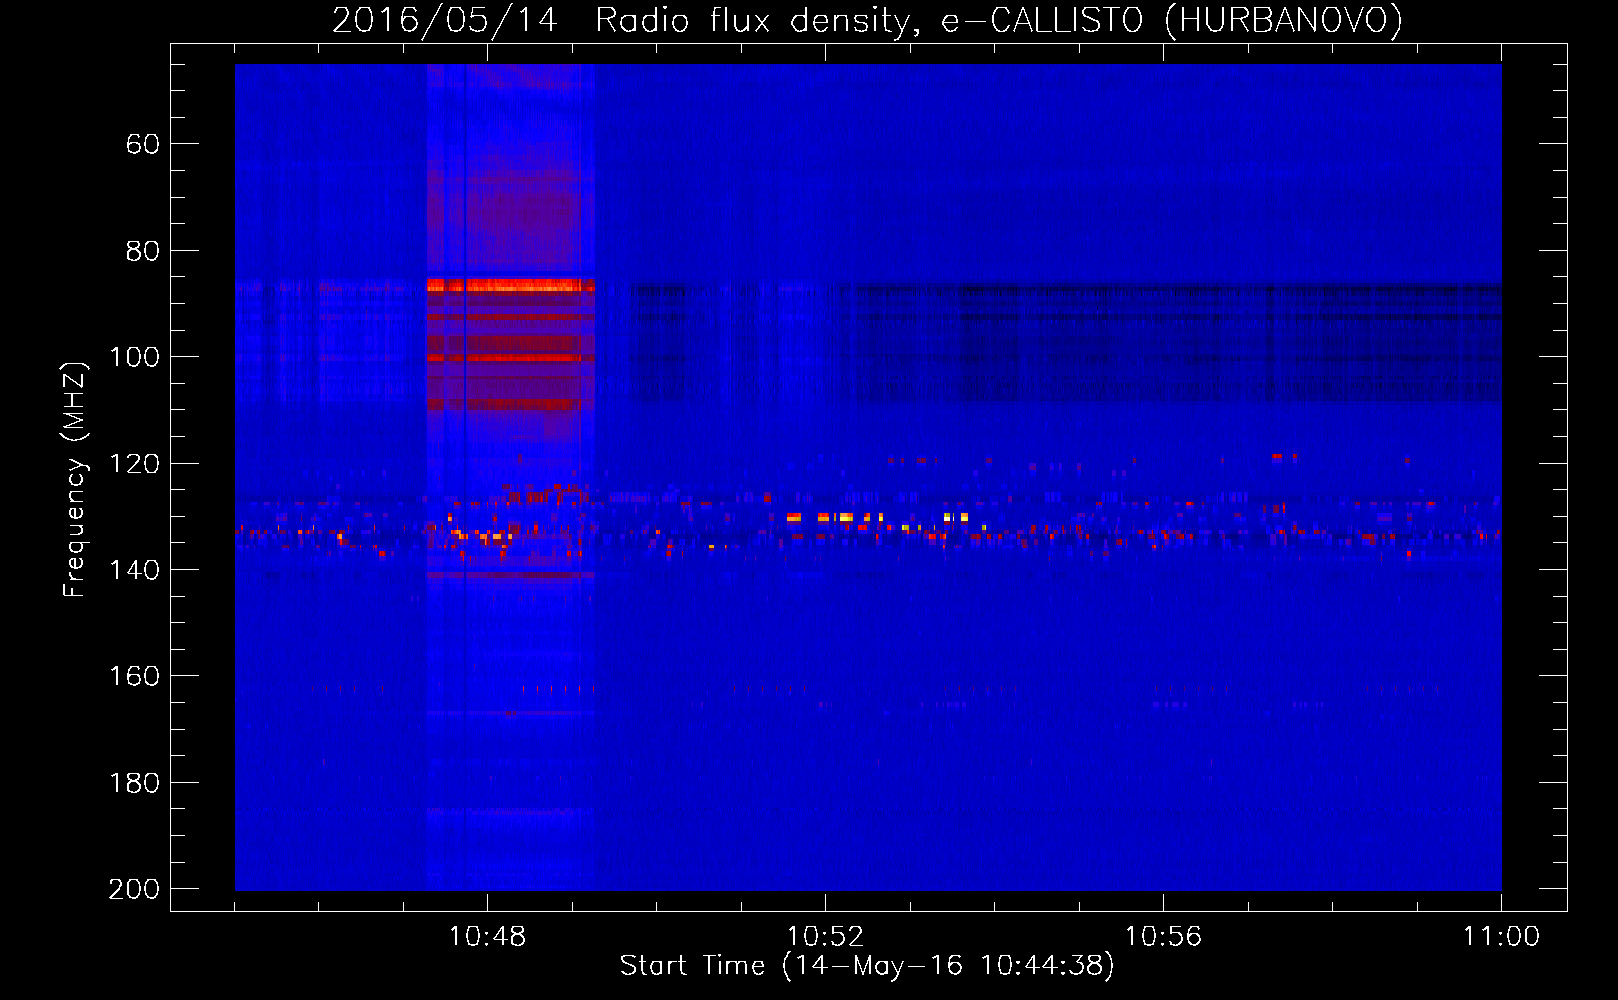Click the '140' frequency tick label
1618x1000 pixels.
click(x=134, y=570)
